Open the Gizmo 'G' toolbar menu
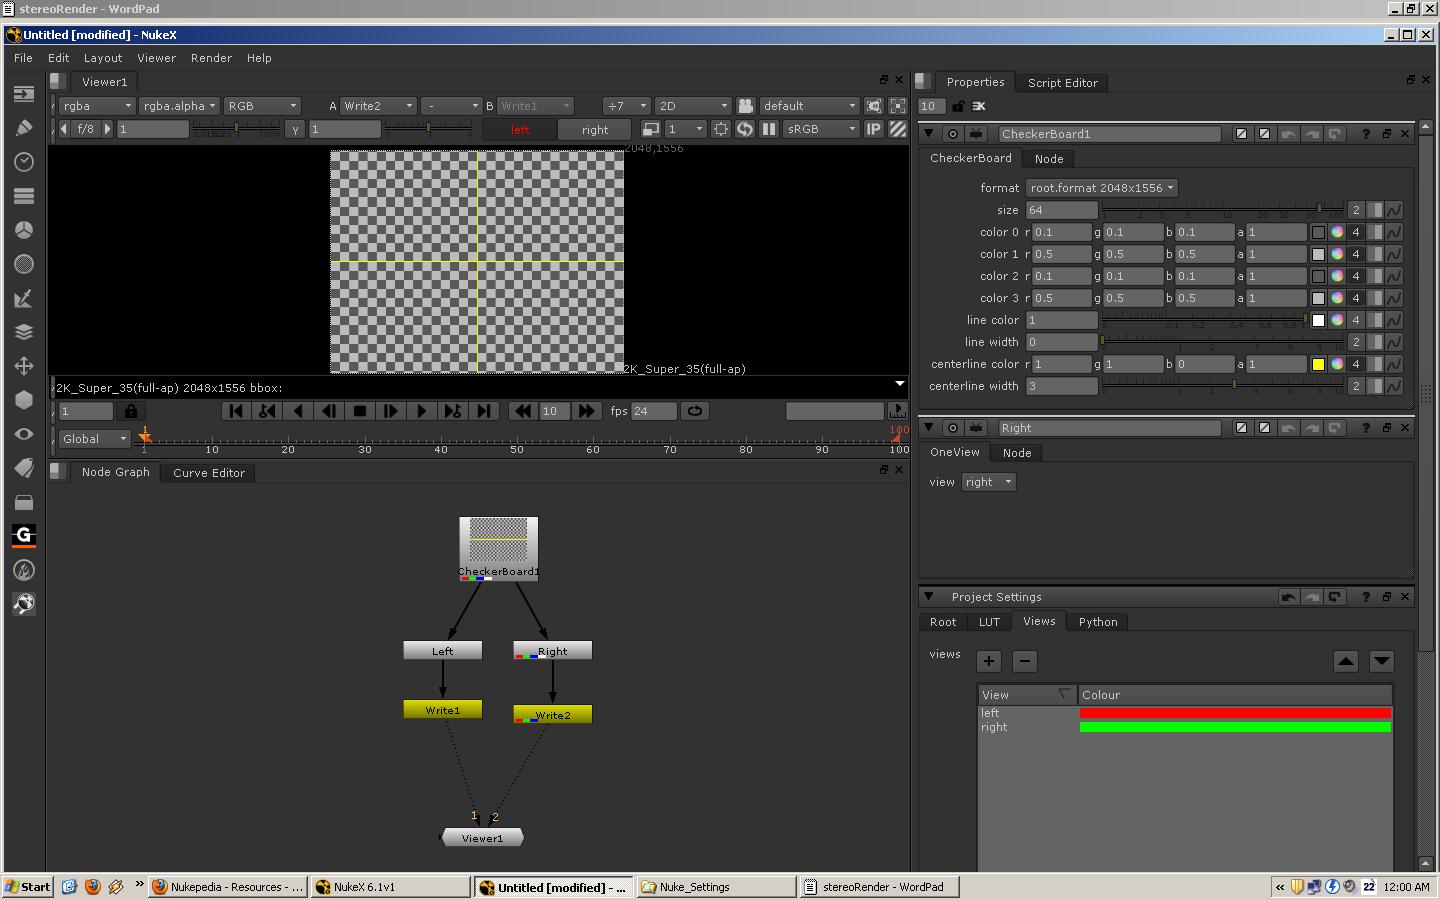Viewport: 1440px width, 900px height. tap(24, 536)
